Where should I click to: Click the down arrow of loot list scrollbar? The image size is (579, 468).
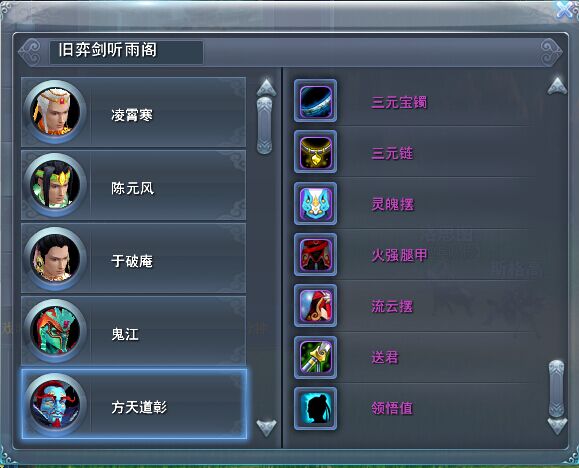pyautogui.click(x=557, y=426)
